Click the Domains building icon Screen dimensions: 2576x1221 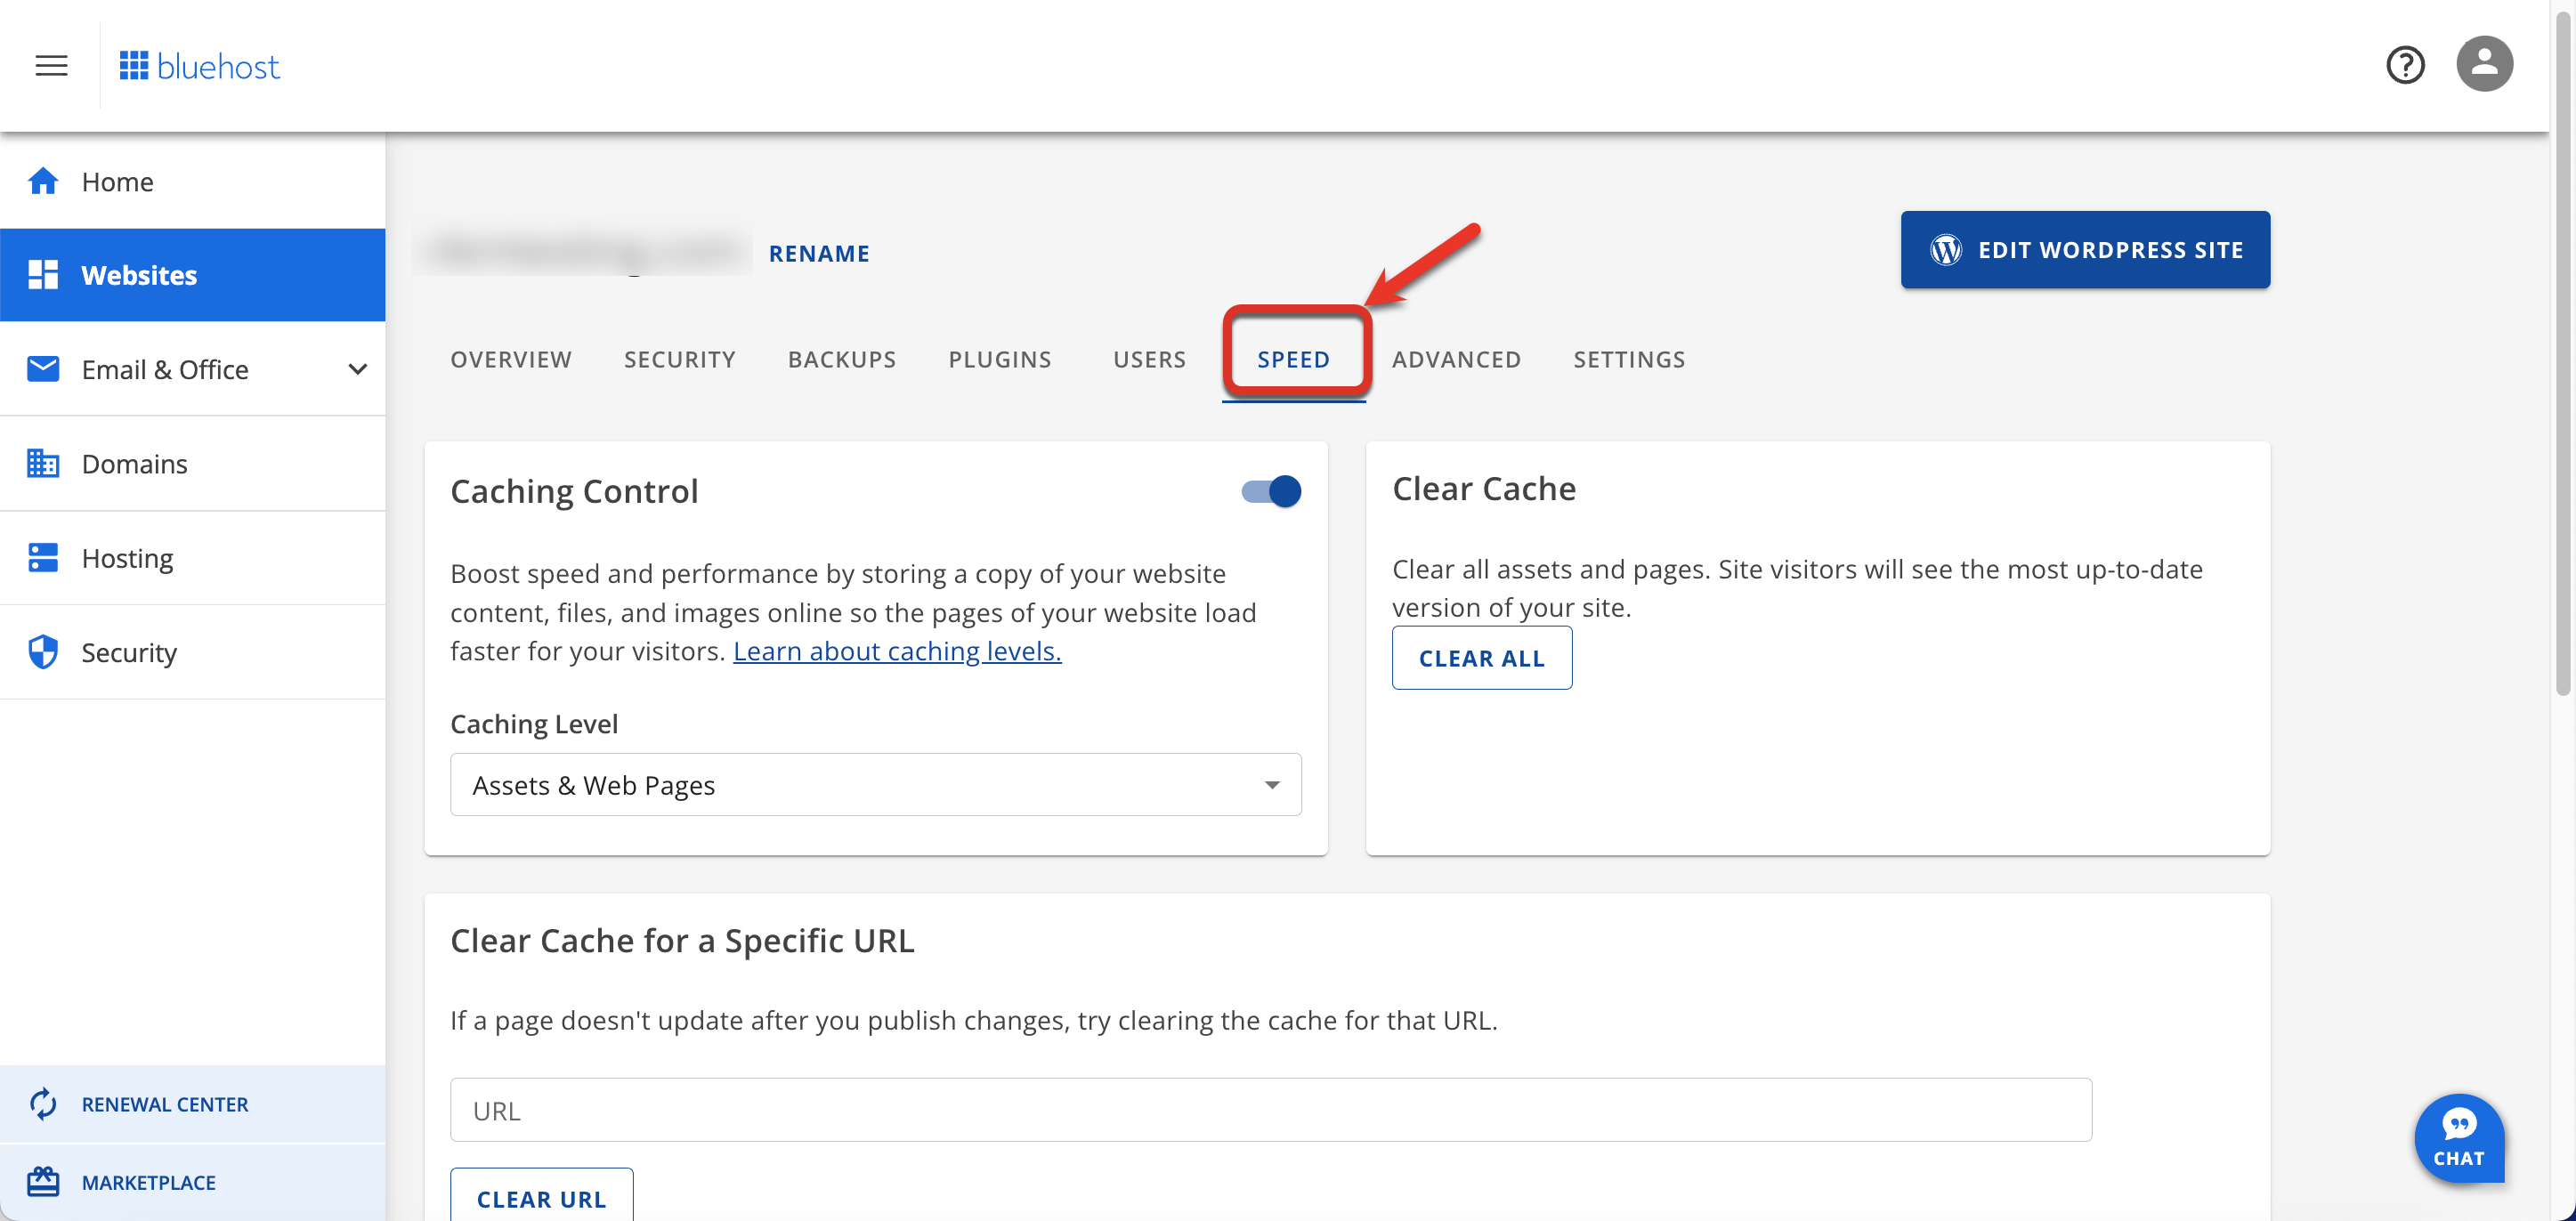[x=43, y=463]
